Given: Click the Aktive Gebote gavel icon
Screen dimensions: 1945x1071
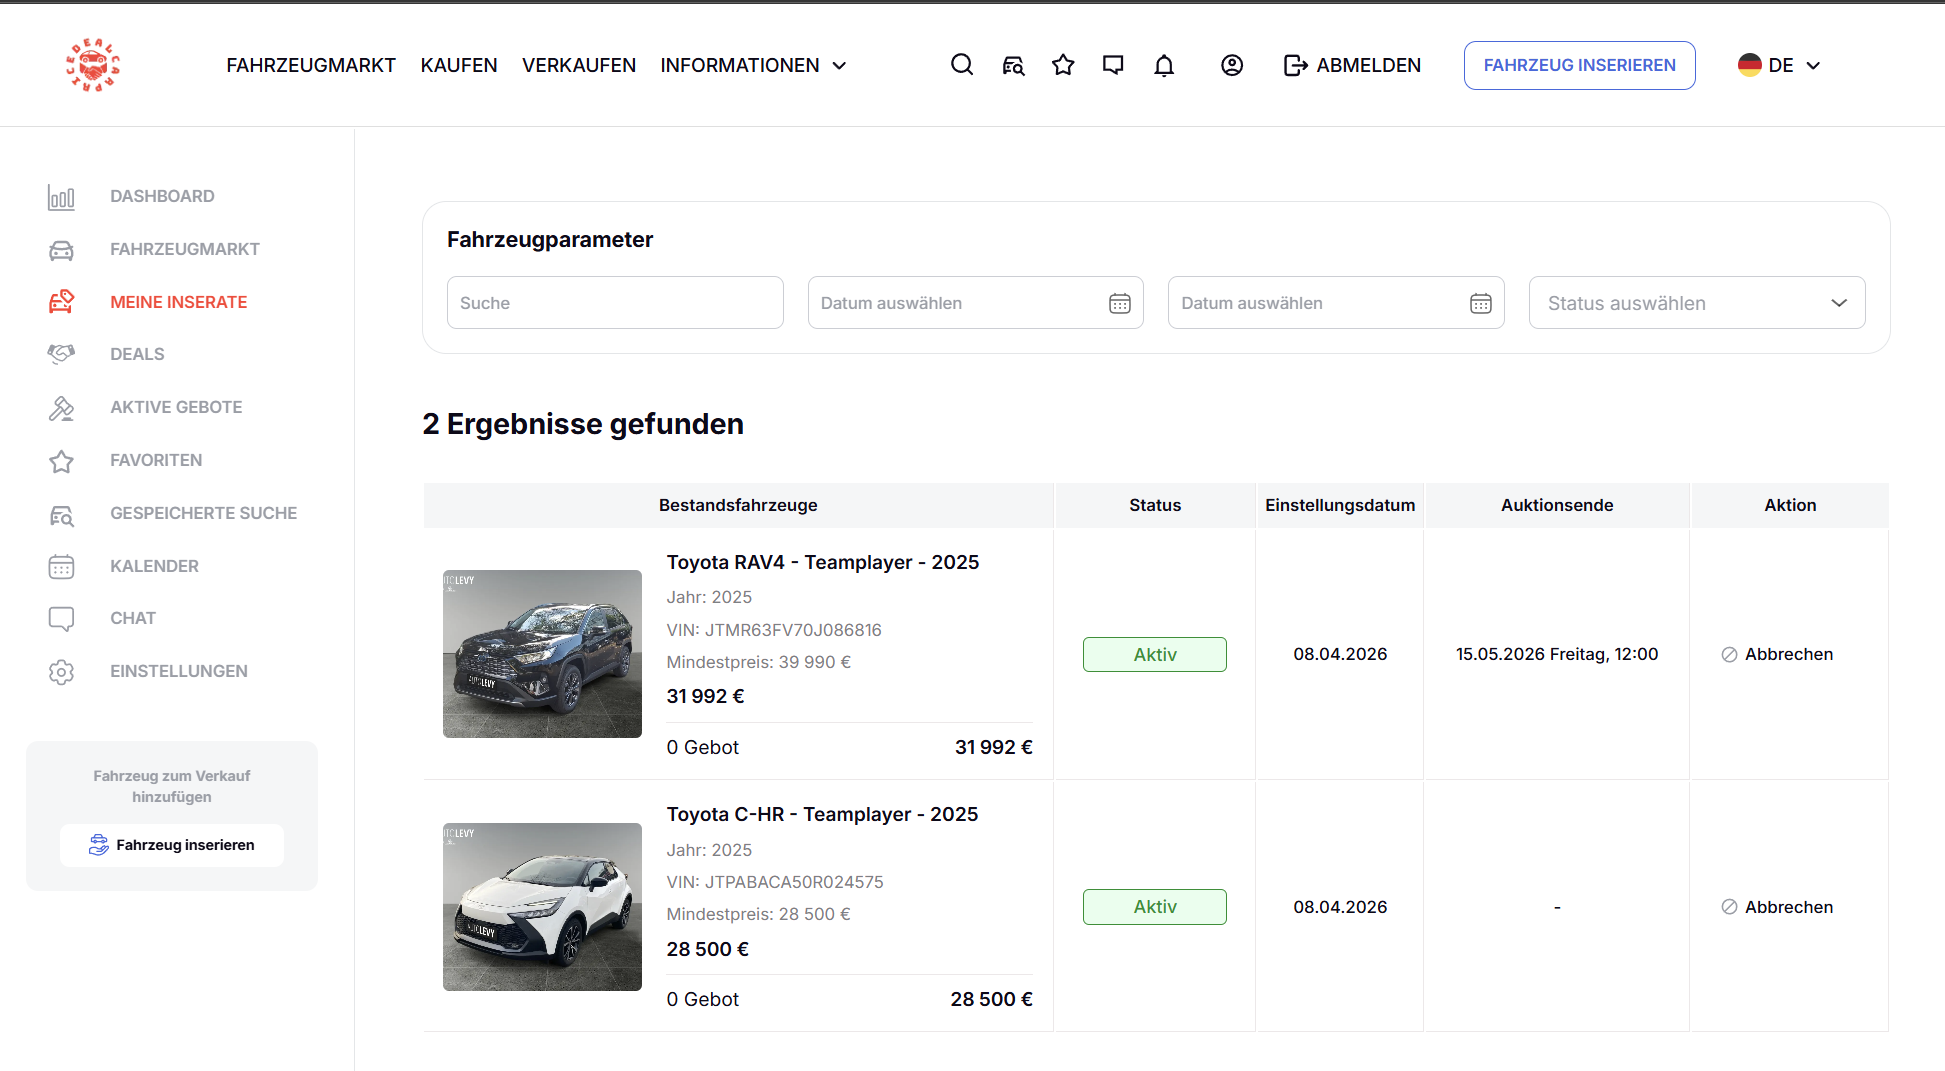Looking at the screenshot, I should pyautogui.click(x=61, y=408).
